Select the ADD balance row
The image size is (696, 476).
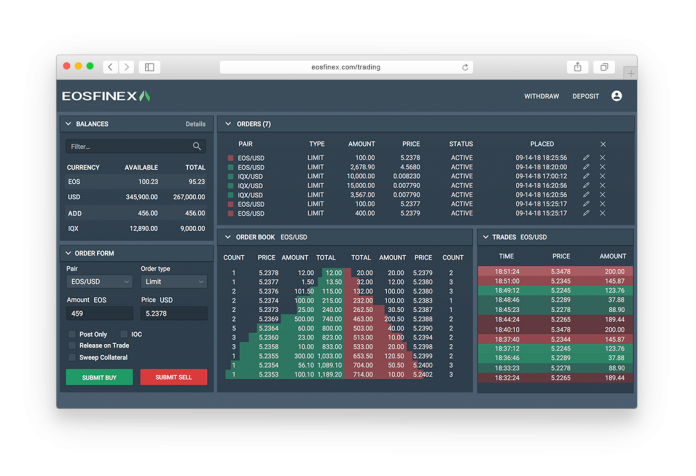[x=136, y=214]
